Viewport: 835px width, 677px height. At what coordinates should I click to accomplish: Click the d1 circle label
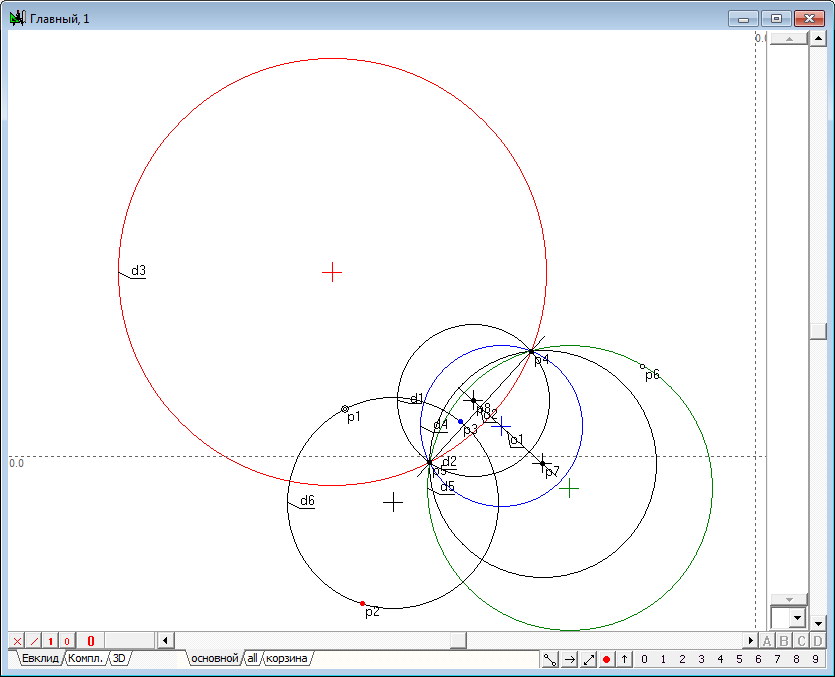coord(417,398)
